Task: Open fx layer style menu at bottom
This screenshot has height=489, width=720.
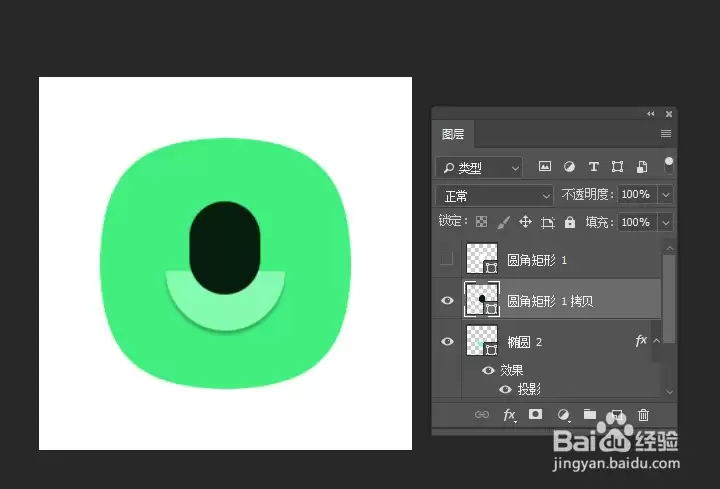Action: pos(509,415)
